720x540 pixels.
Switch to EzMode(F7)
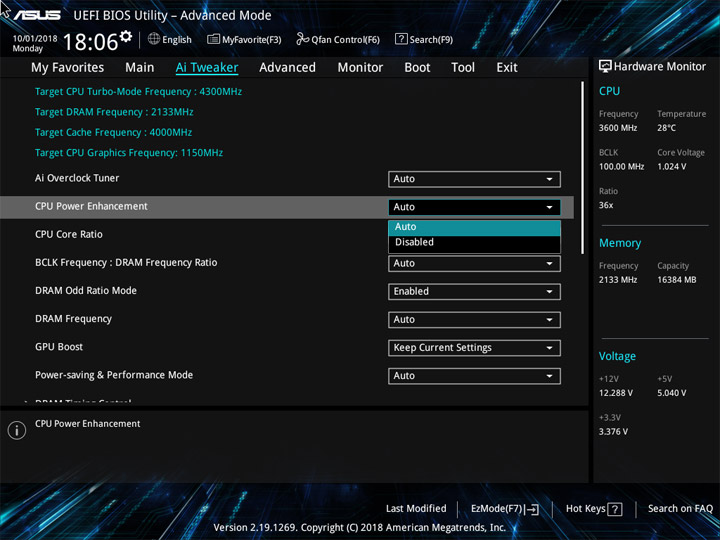(505, 509)
